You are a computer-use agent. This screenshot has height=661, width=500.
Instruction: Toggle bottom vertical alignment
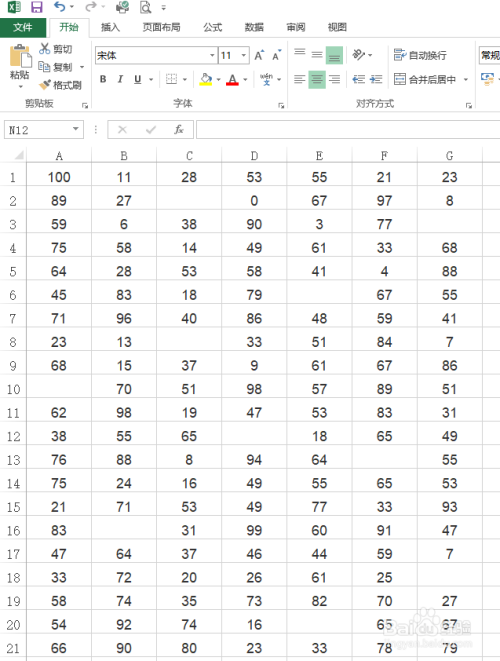coord(335,54)
